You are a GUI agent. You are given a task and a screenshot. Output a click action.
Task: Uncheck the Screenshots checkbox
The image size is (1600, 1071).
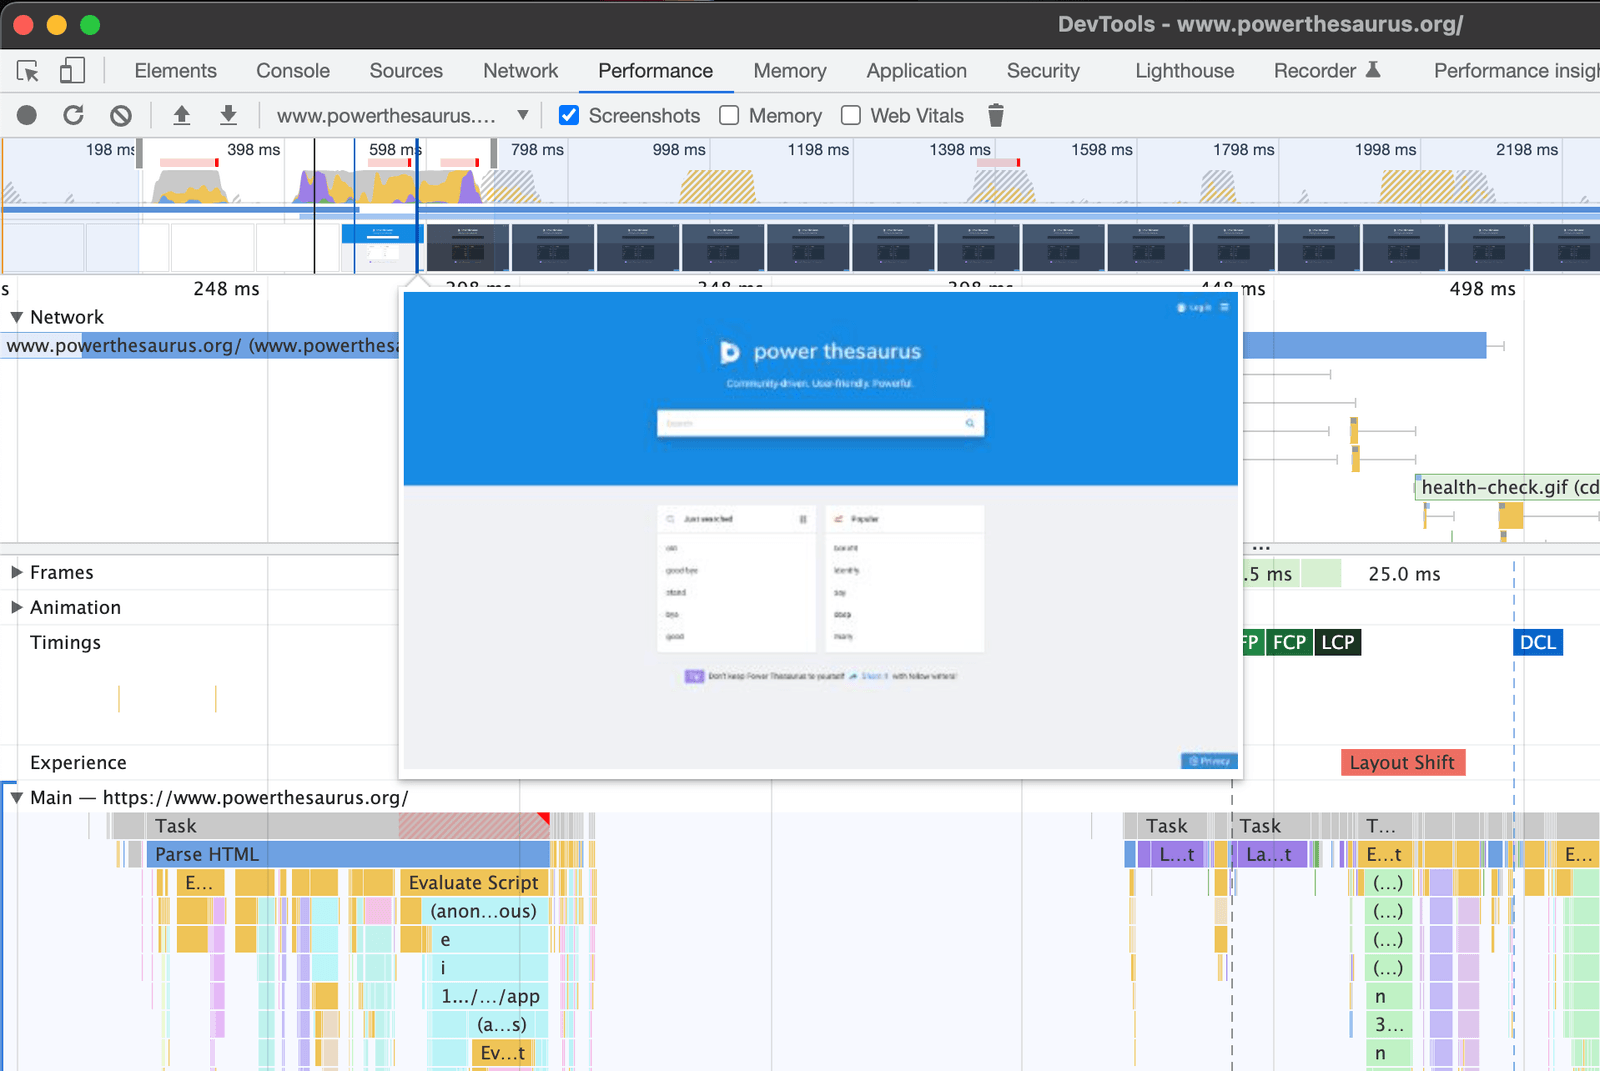click(x=569, y=116)
